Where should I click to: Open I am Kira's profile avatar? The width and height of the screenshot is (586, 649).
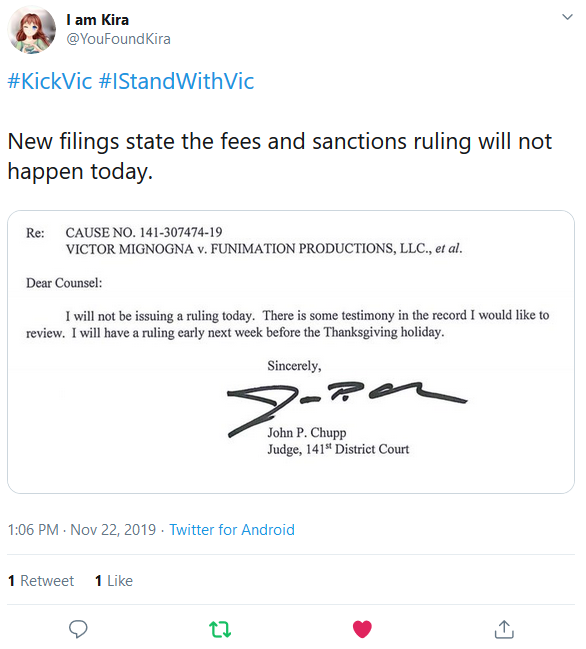click(x=31, y=30)
